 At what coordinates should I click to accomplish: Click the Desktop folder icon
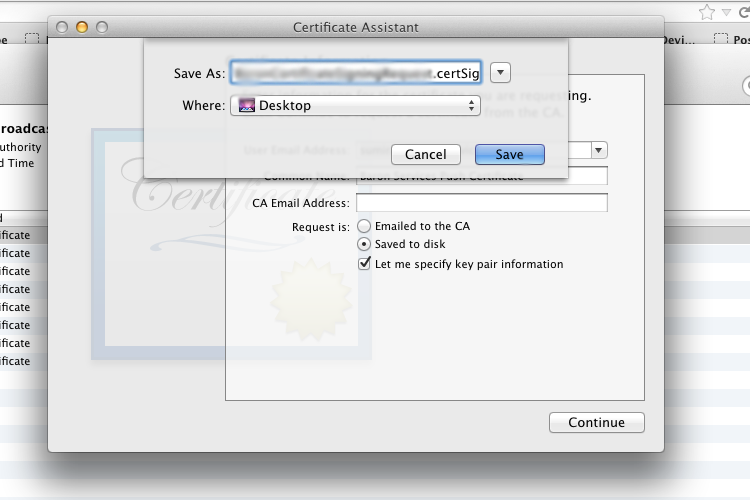247,105
